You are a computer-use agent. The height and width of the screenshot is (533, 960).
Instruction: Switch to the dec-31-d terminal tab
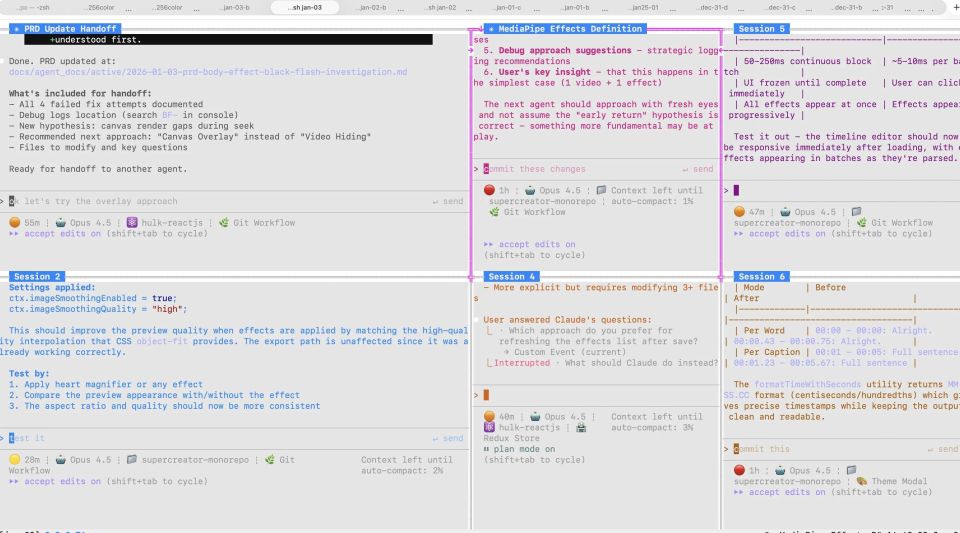(713, 7)
